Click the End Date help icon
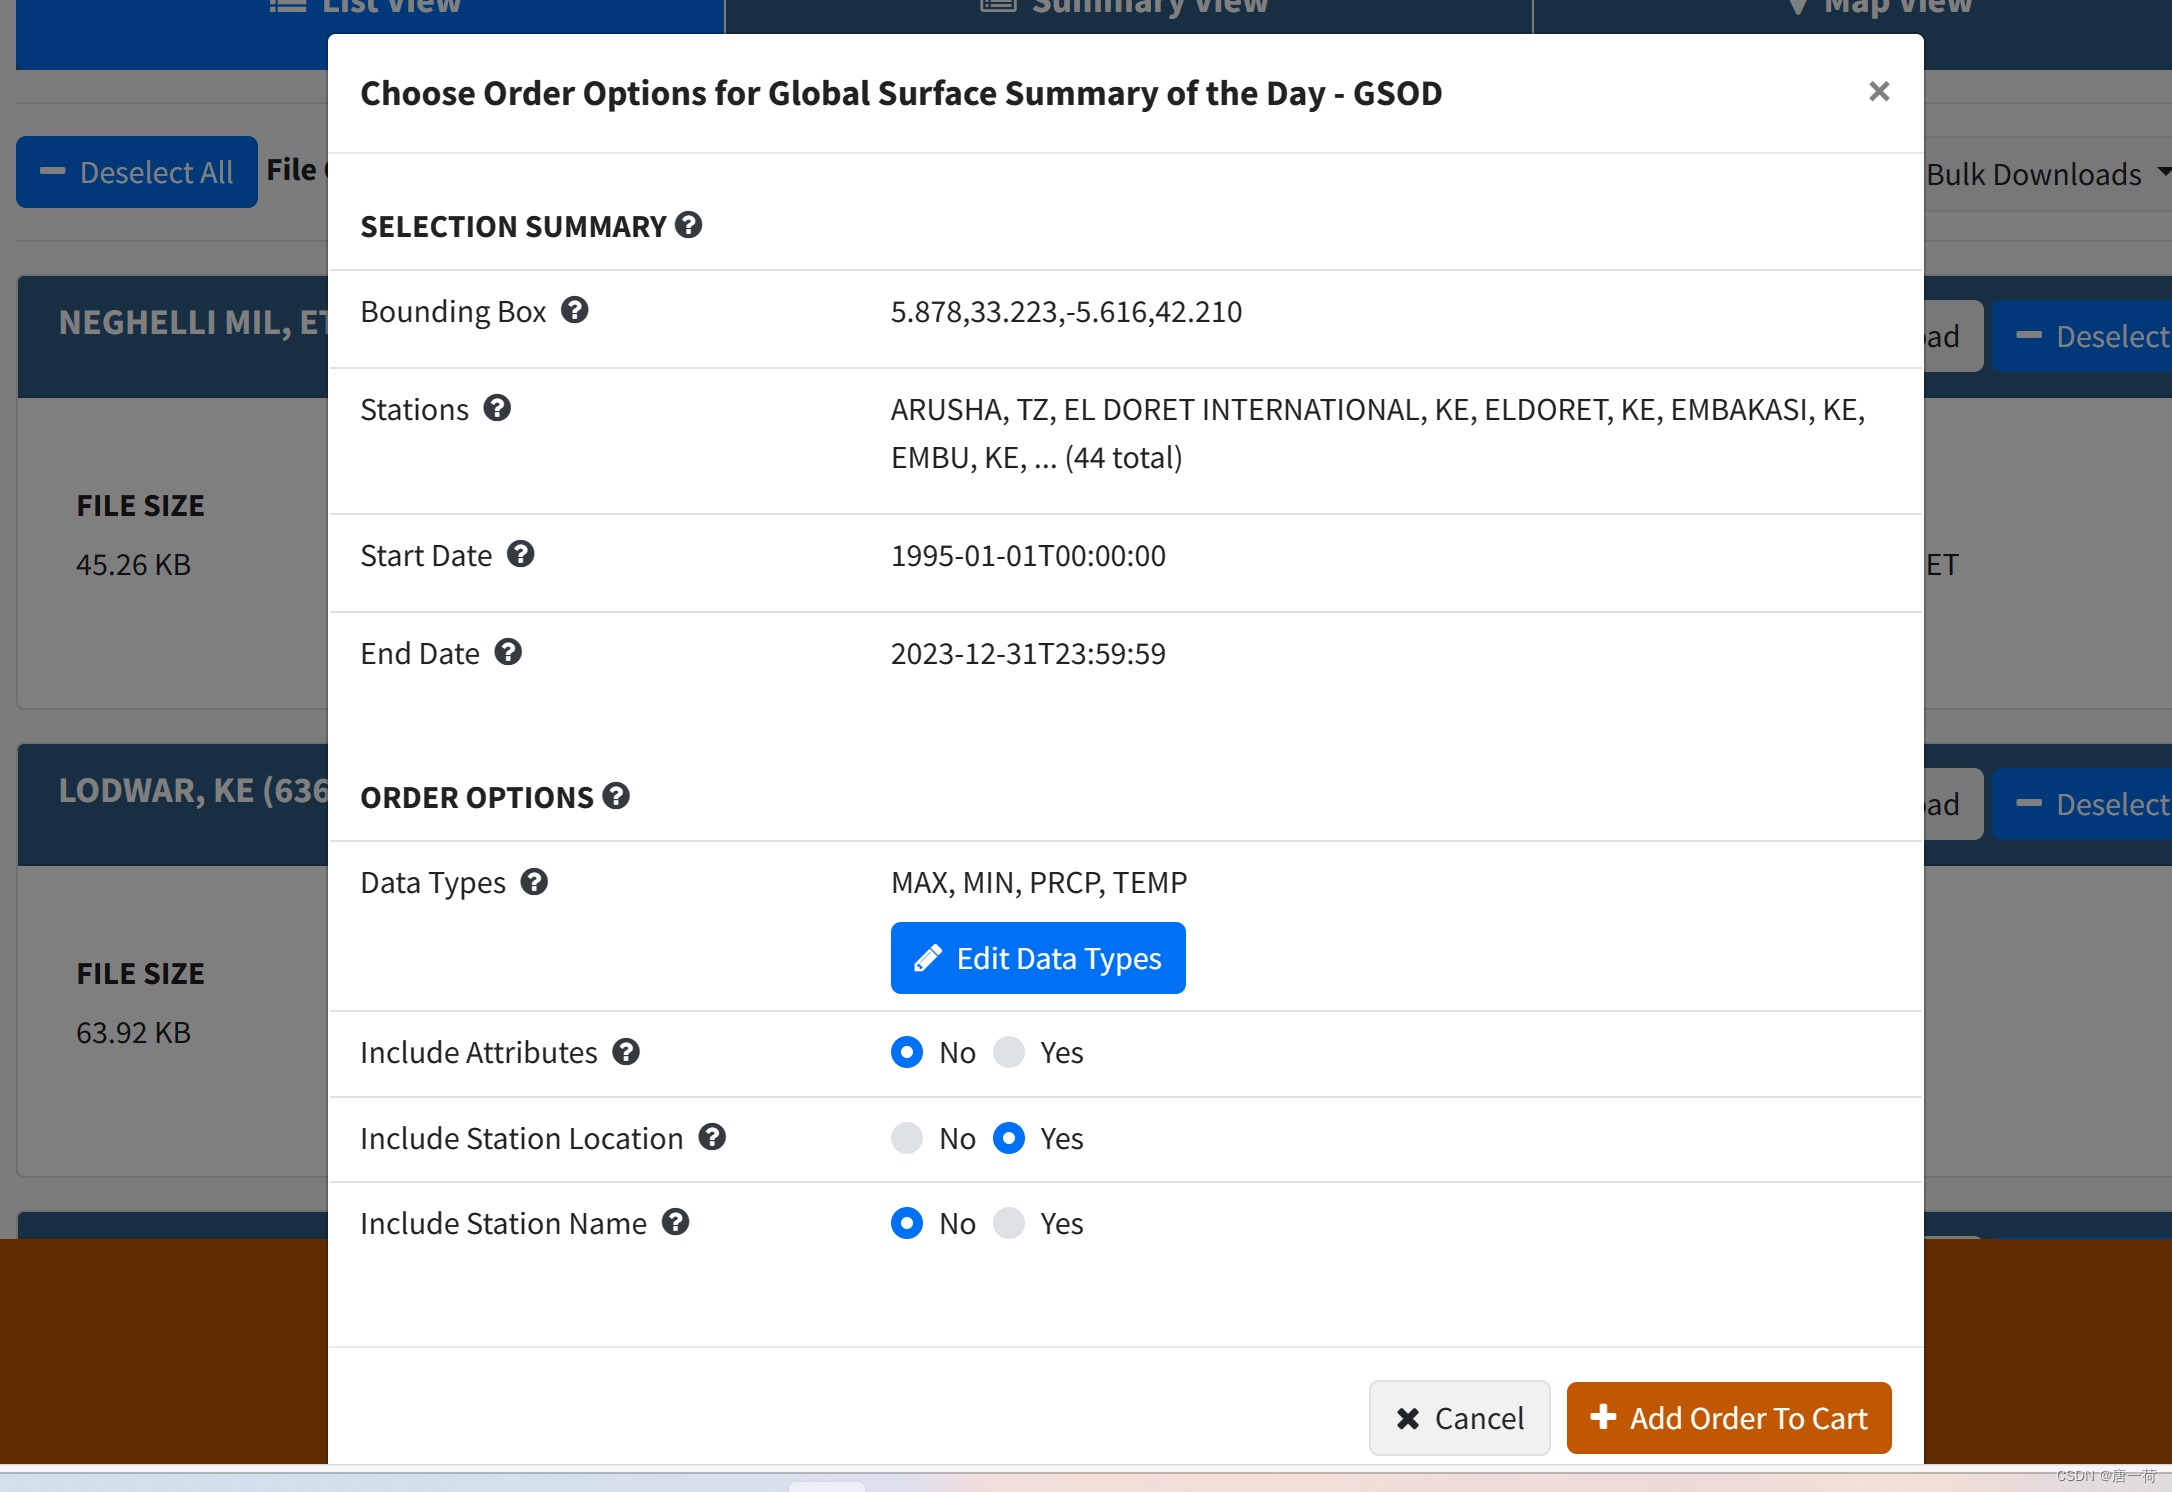This screenshot has width=2172, height=1492. tap(508, 652)
